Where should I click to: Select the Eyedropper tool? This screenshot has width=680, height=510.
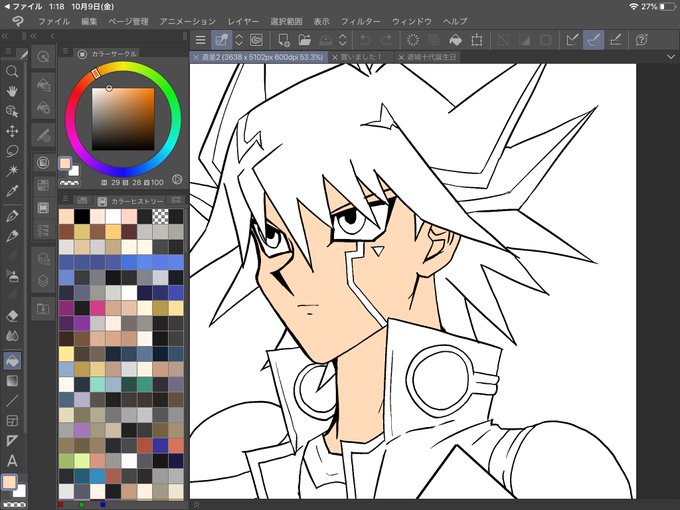12,191
